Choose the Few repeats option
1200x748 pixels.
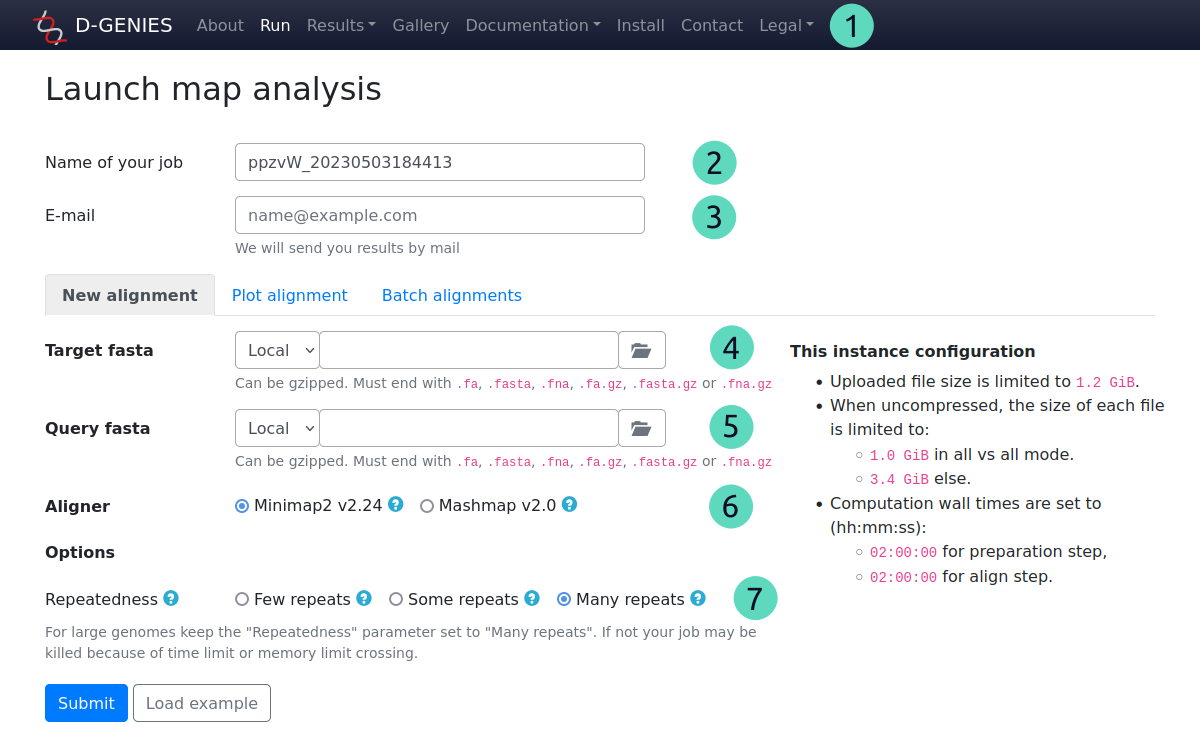click(x=242, y=600)
